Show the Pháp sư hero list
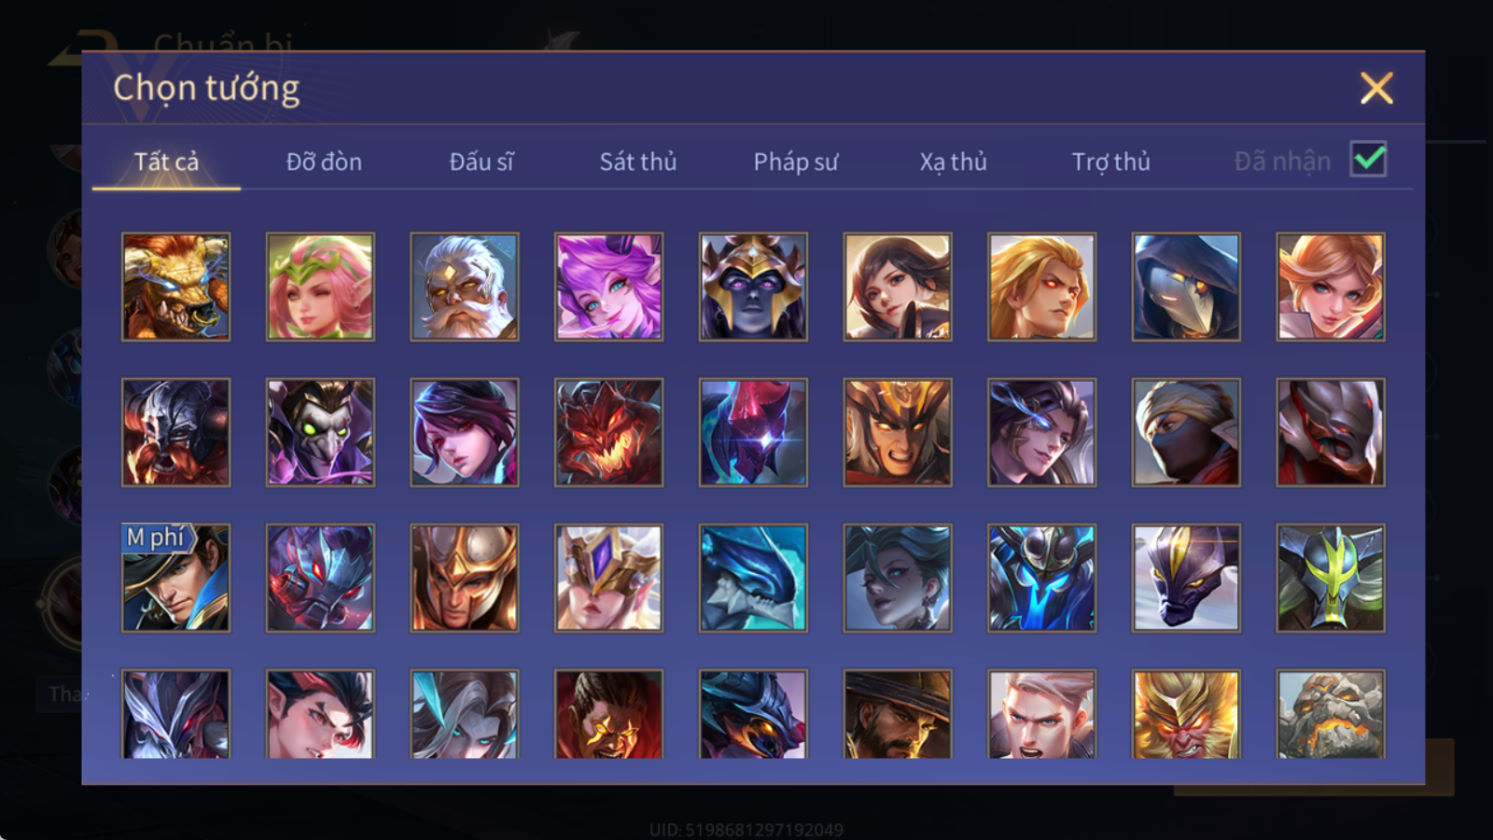This screenshot has height=840, width=1493. [796, 161]
